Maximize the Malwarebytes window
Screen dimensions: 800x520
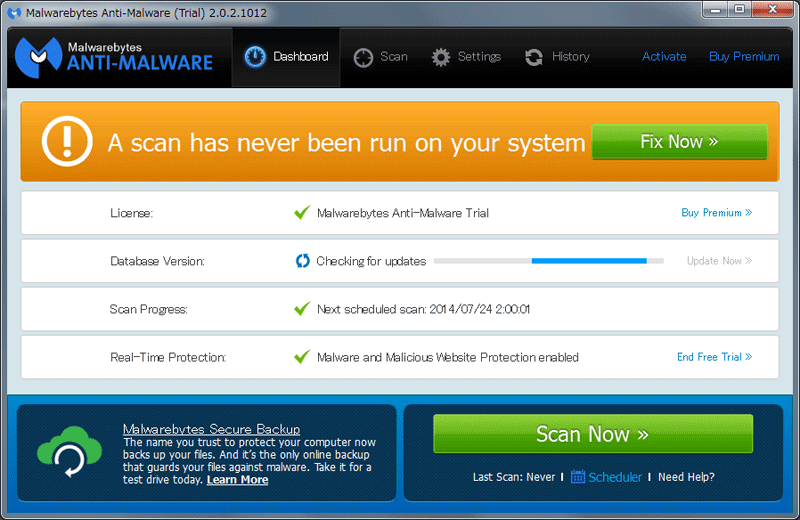coord(739,9)
